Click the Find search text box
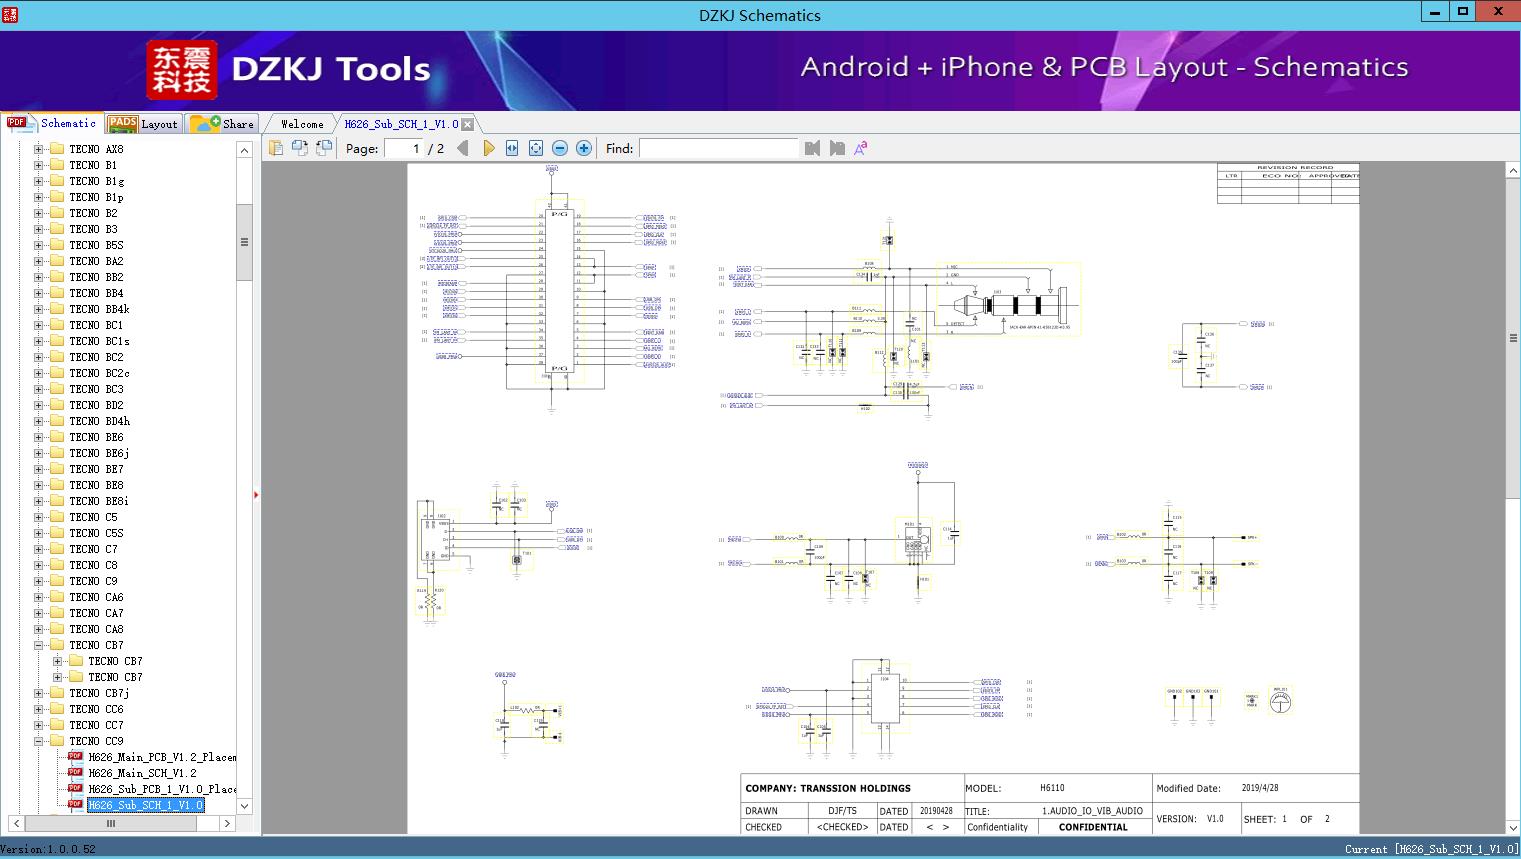 [x=719, y=148]
